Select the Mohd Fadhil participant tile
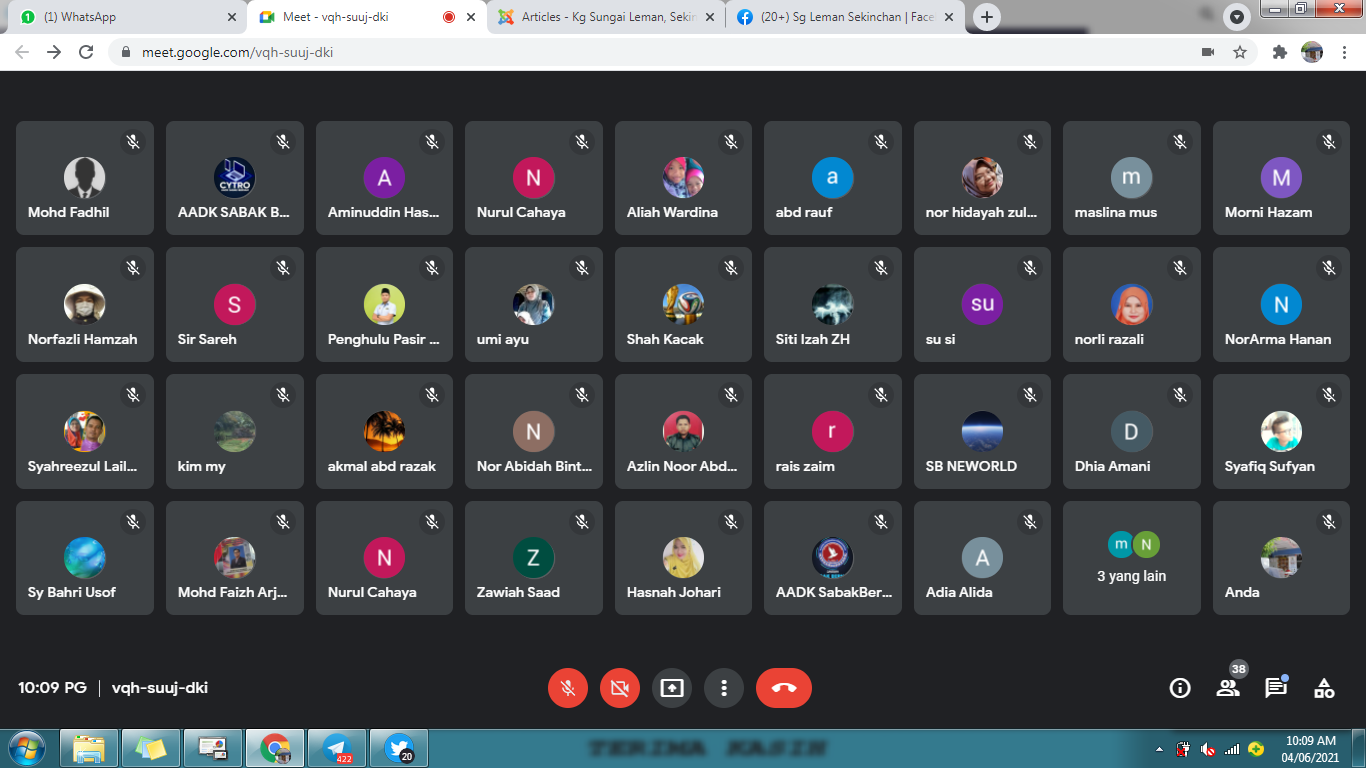Viewport: 1366px width, 768px height. point(85,179)
